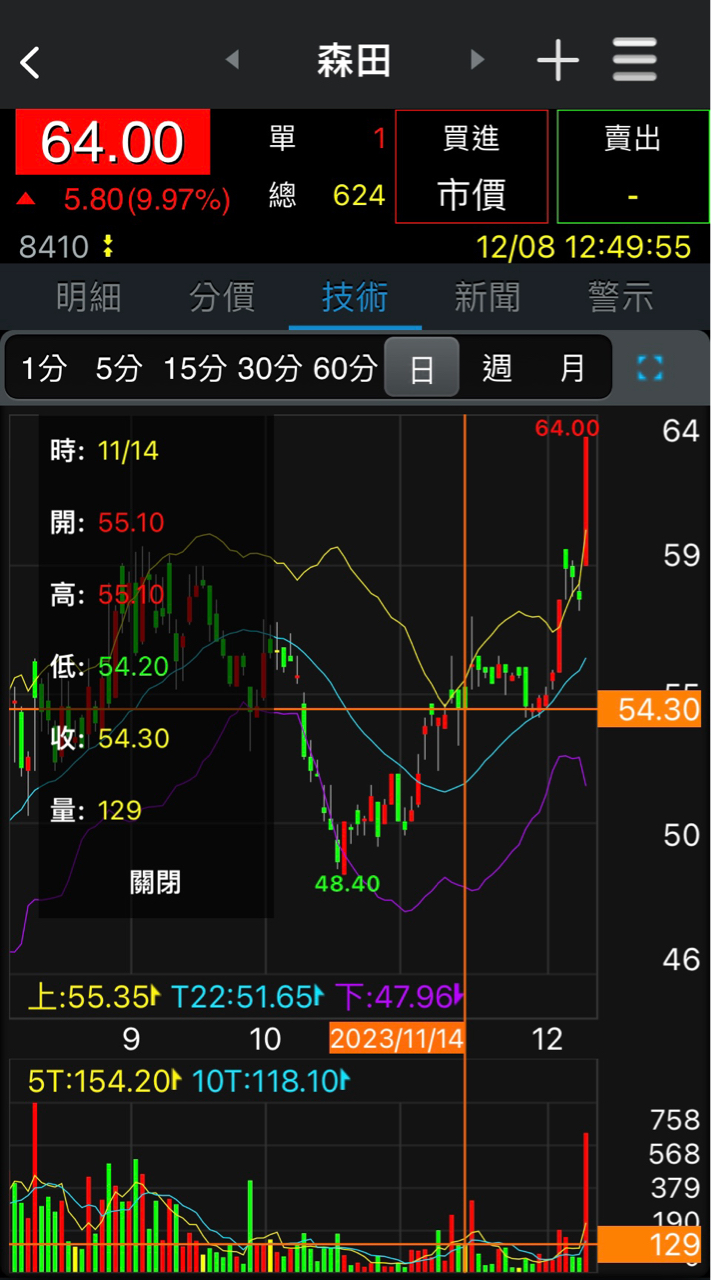This screenshot has height=1280, width=711.
Task: Go to next stock with right triangle
Action: coord(477,60)
